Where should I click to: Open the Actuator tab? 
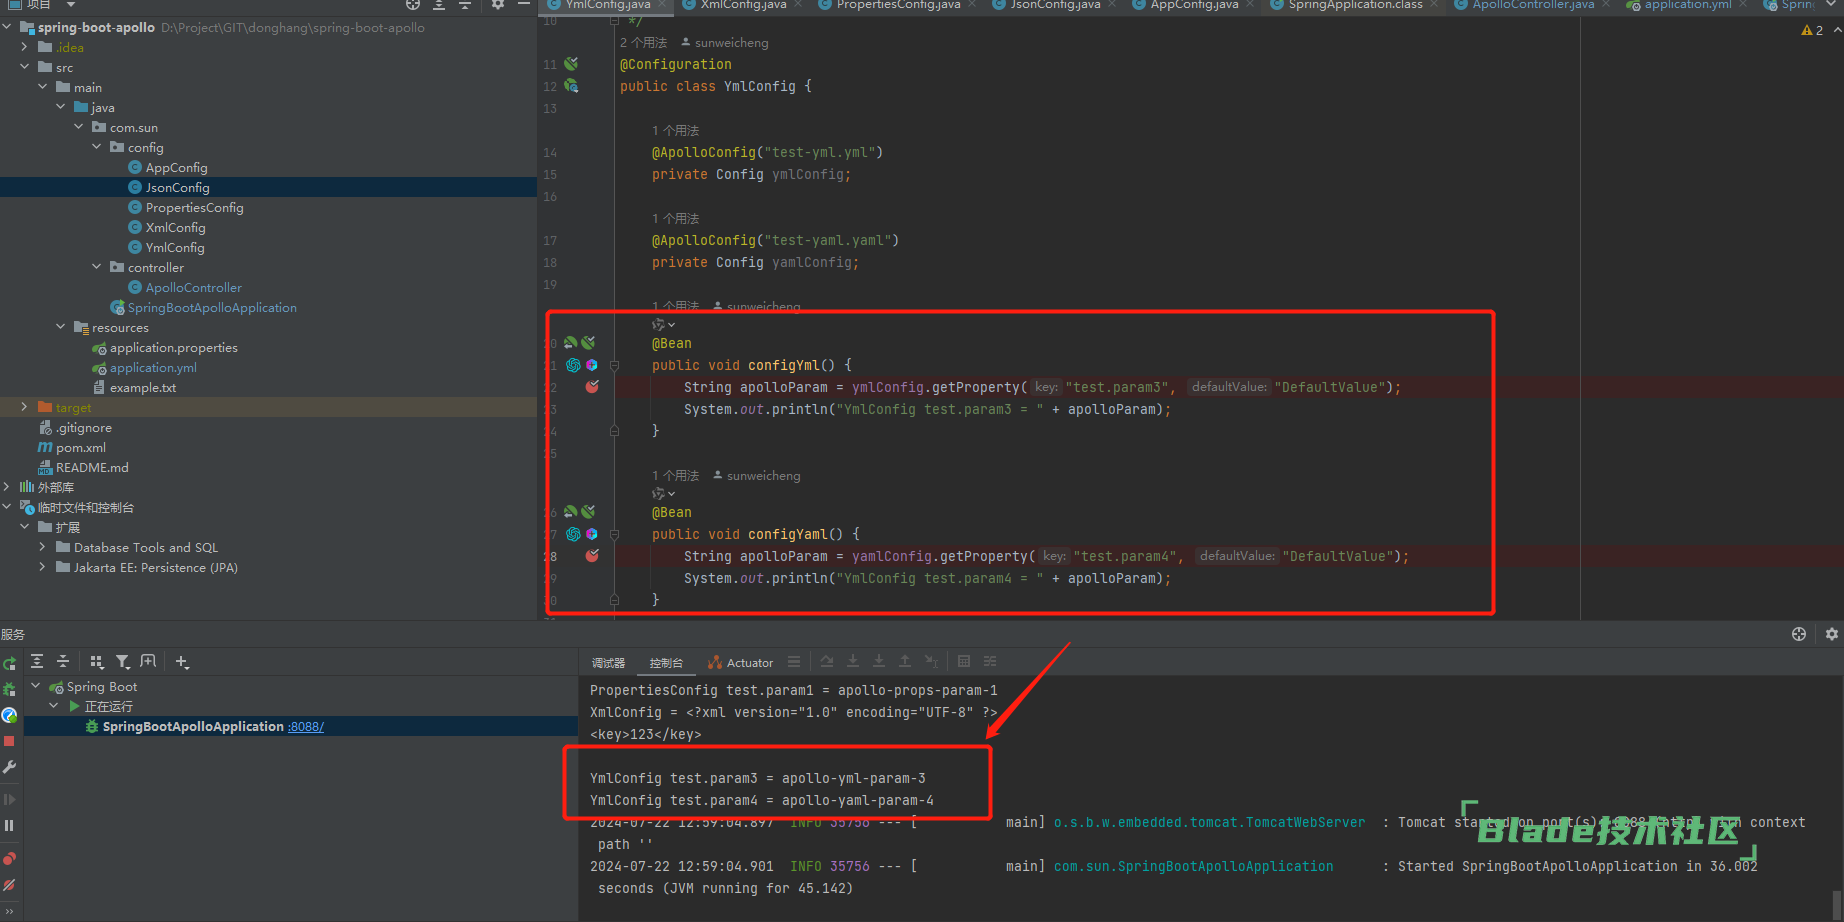pyautogui.click(x=740, y=662)
